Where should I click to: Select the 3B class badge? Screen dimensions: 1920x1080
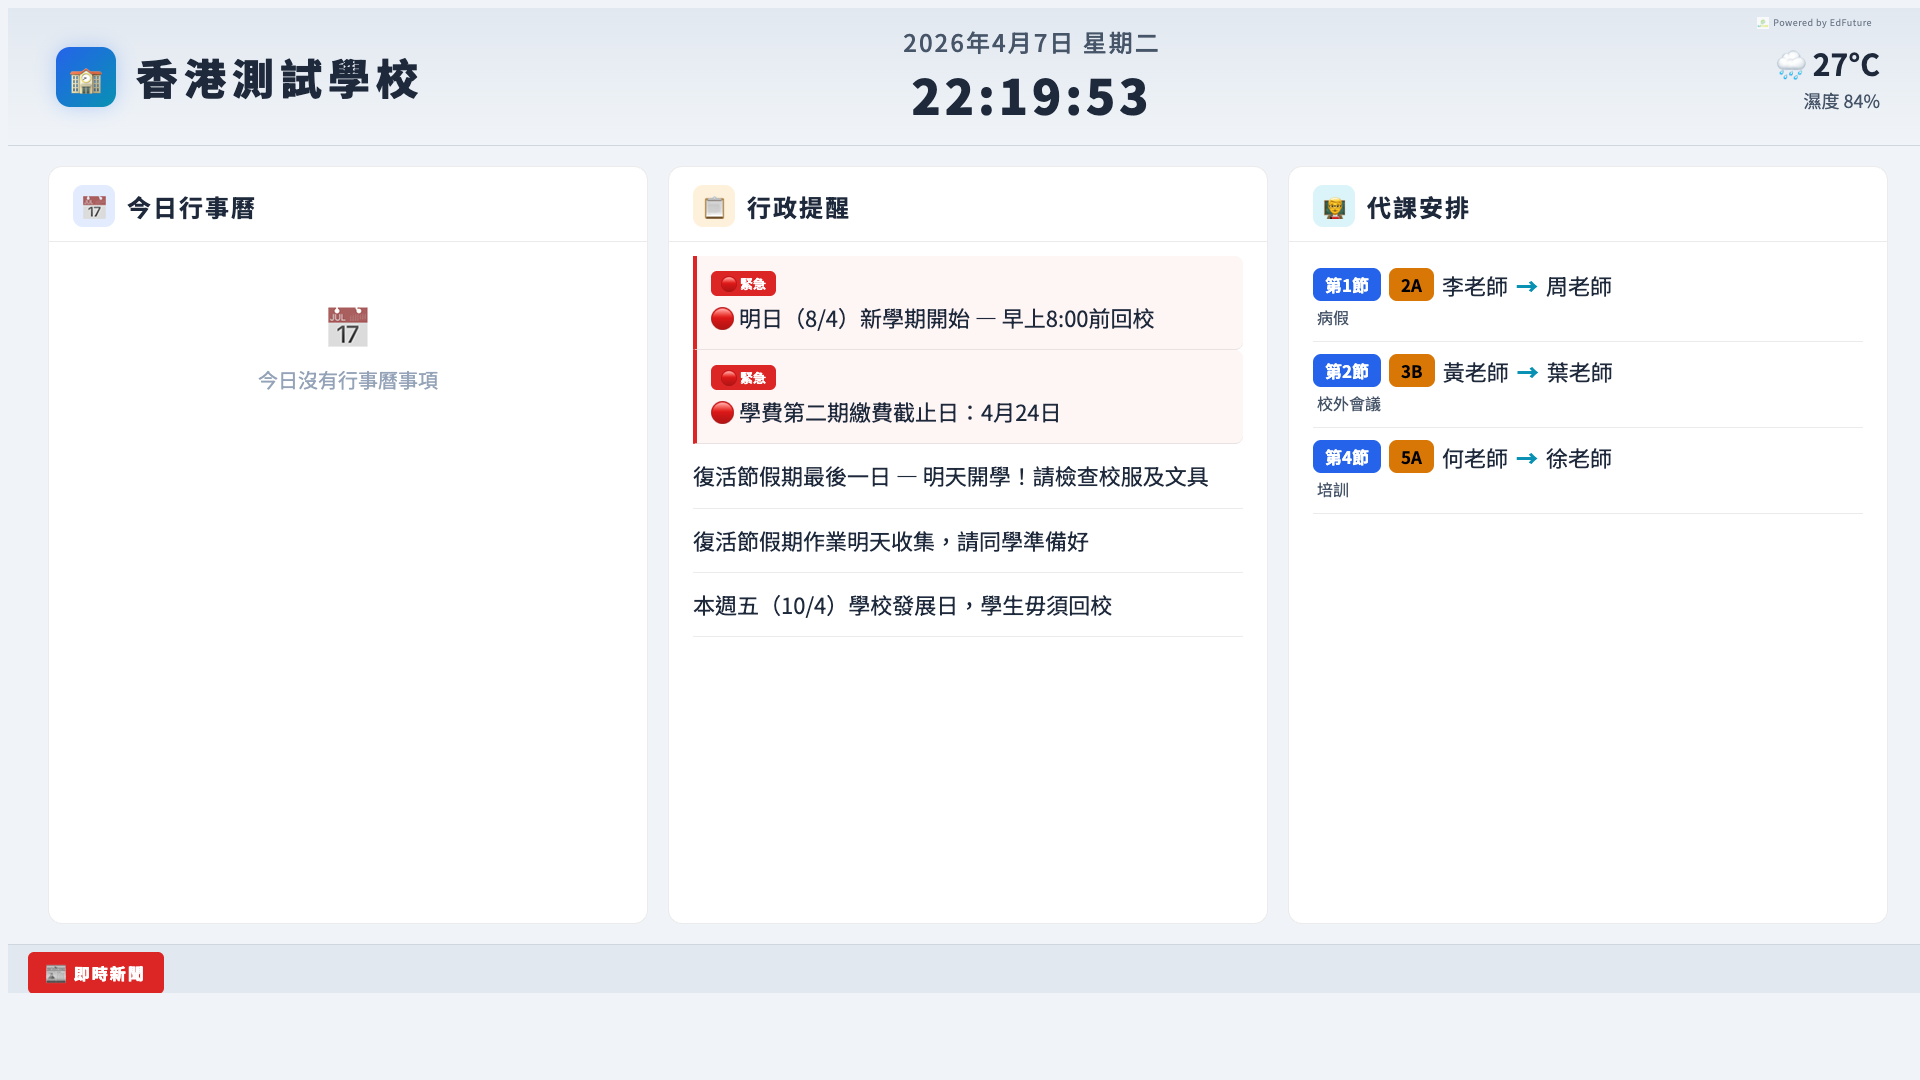click(1411, 372)
